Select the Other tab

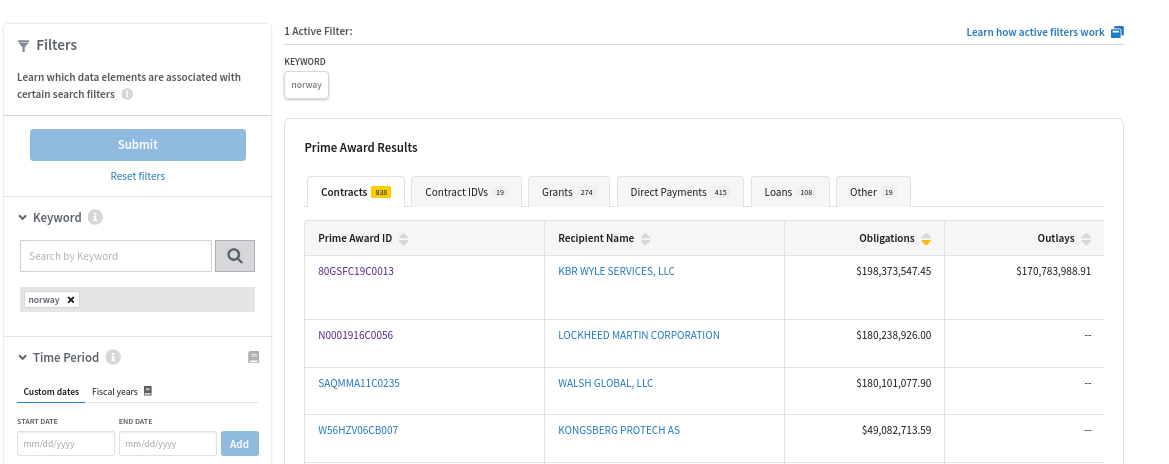(873, 192)
